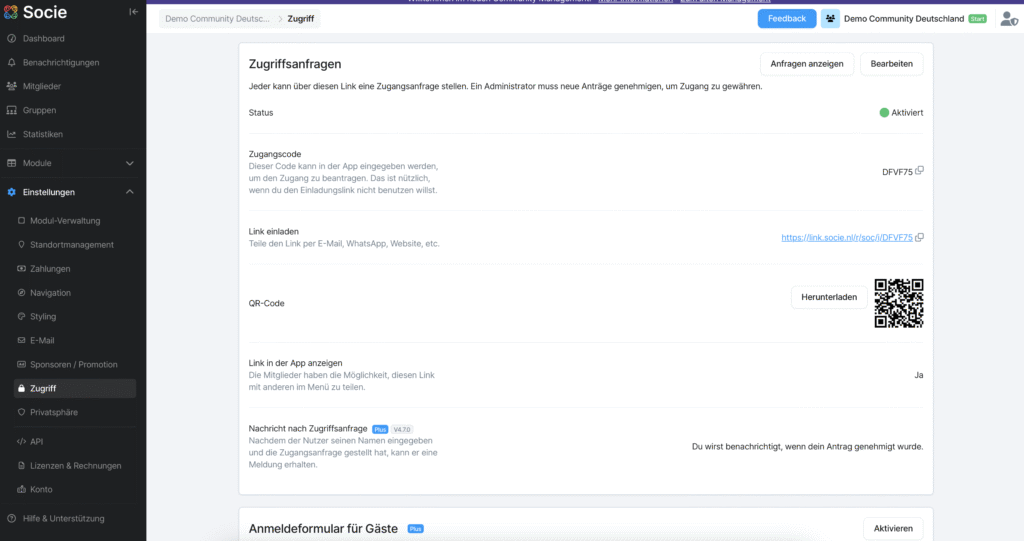This screenshot has width=1024, height=541.
Task: Select Privatsphäre in settings menu
Action: click(54, 412)
